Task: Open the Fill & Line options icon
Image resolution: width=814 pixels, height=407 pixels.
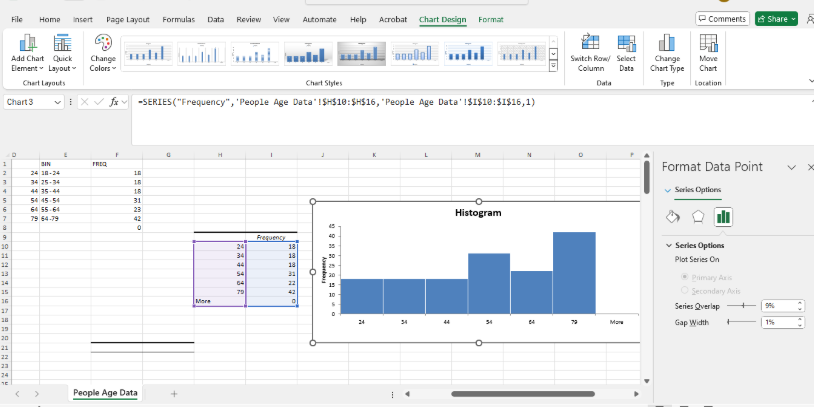Action: (x=672, y=216)
